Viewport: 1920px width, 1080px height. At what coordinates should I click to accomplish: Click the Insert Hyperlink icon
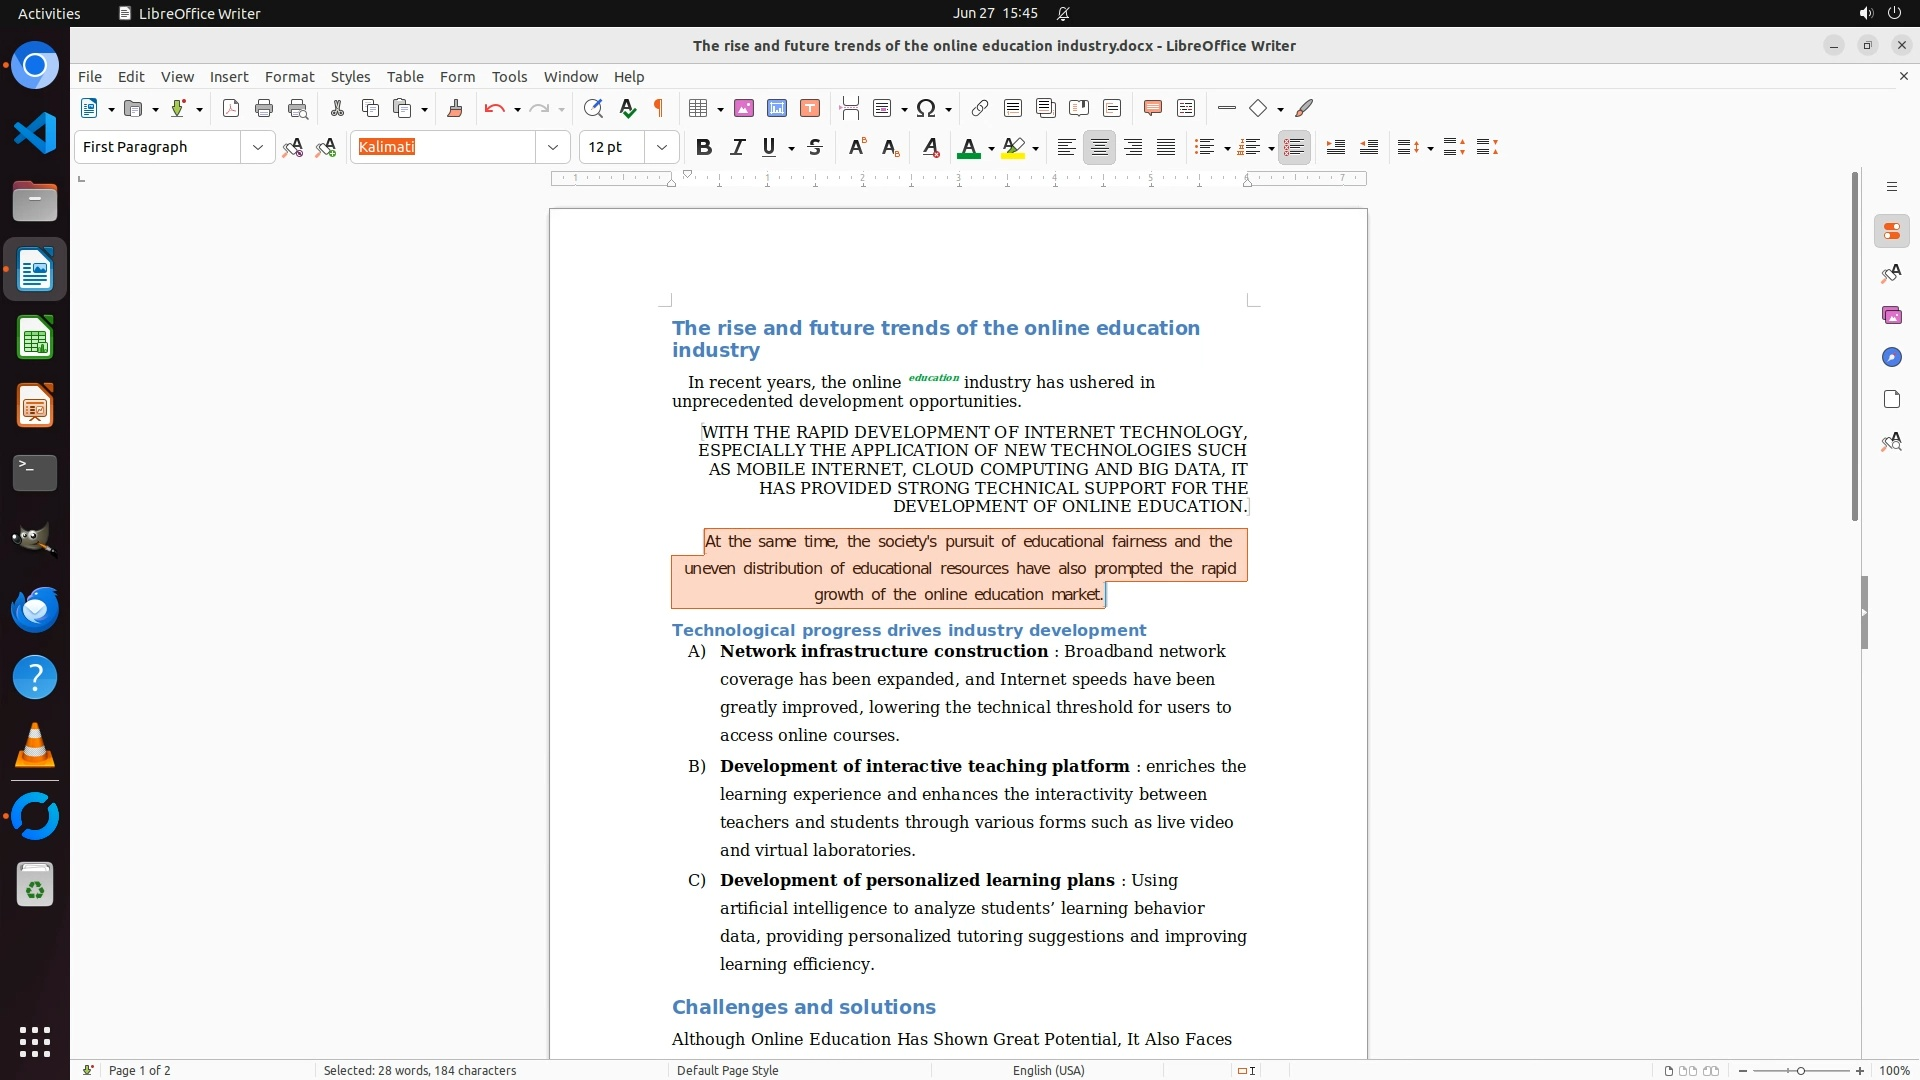[980, 109]
